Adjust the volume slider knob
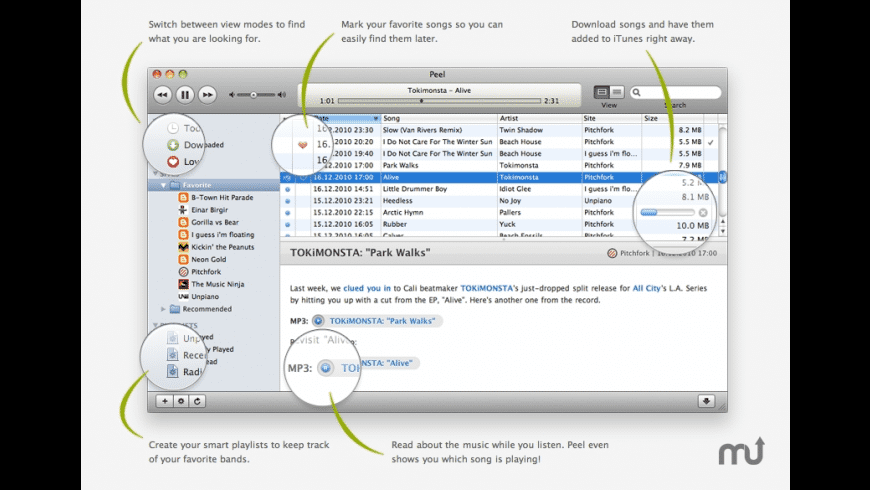 [x=254, y=95]
